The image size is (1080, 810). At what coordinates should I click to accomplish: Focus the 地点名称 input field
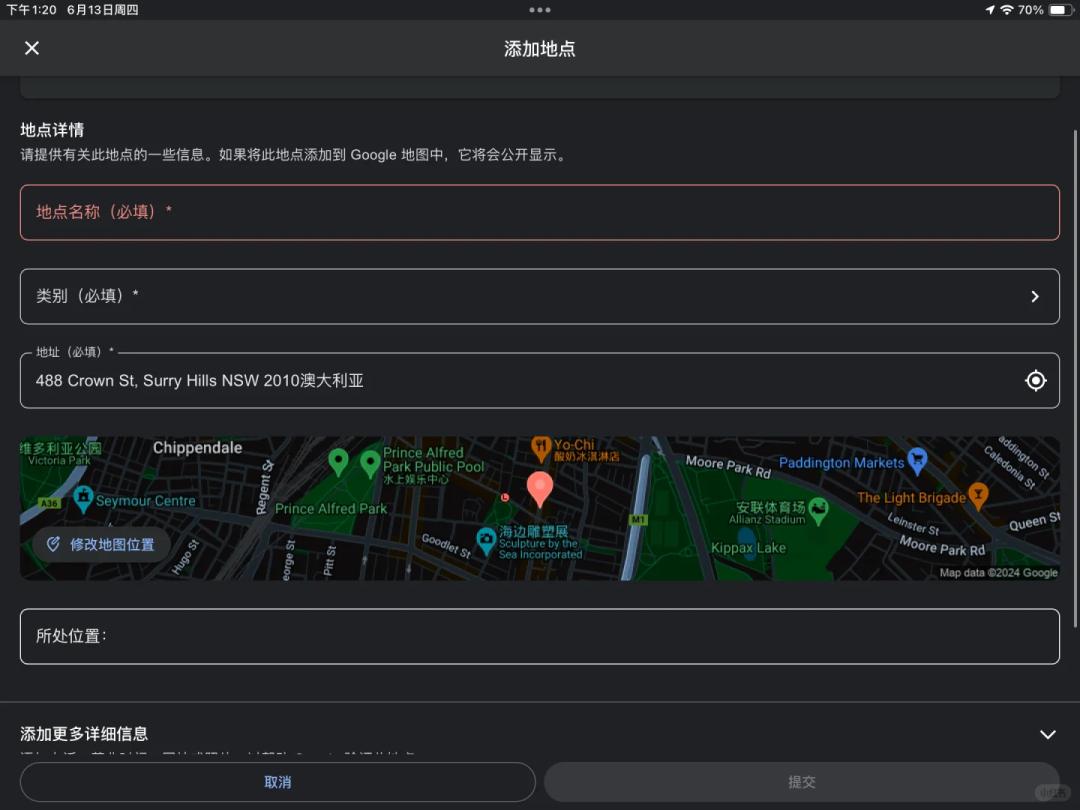(539, 212)
